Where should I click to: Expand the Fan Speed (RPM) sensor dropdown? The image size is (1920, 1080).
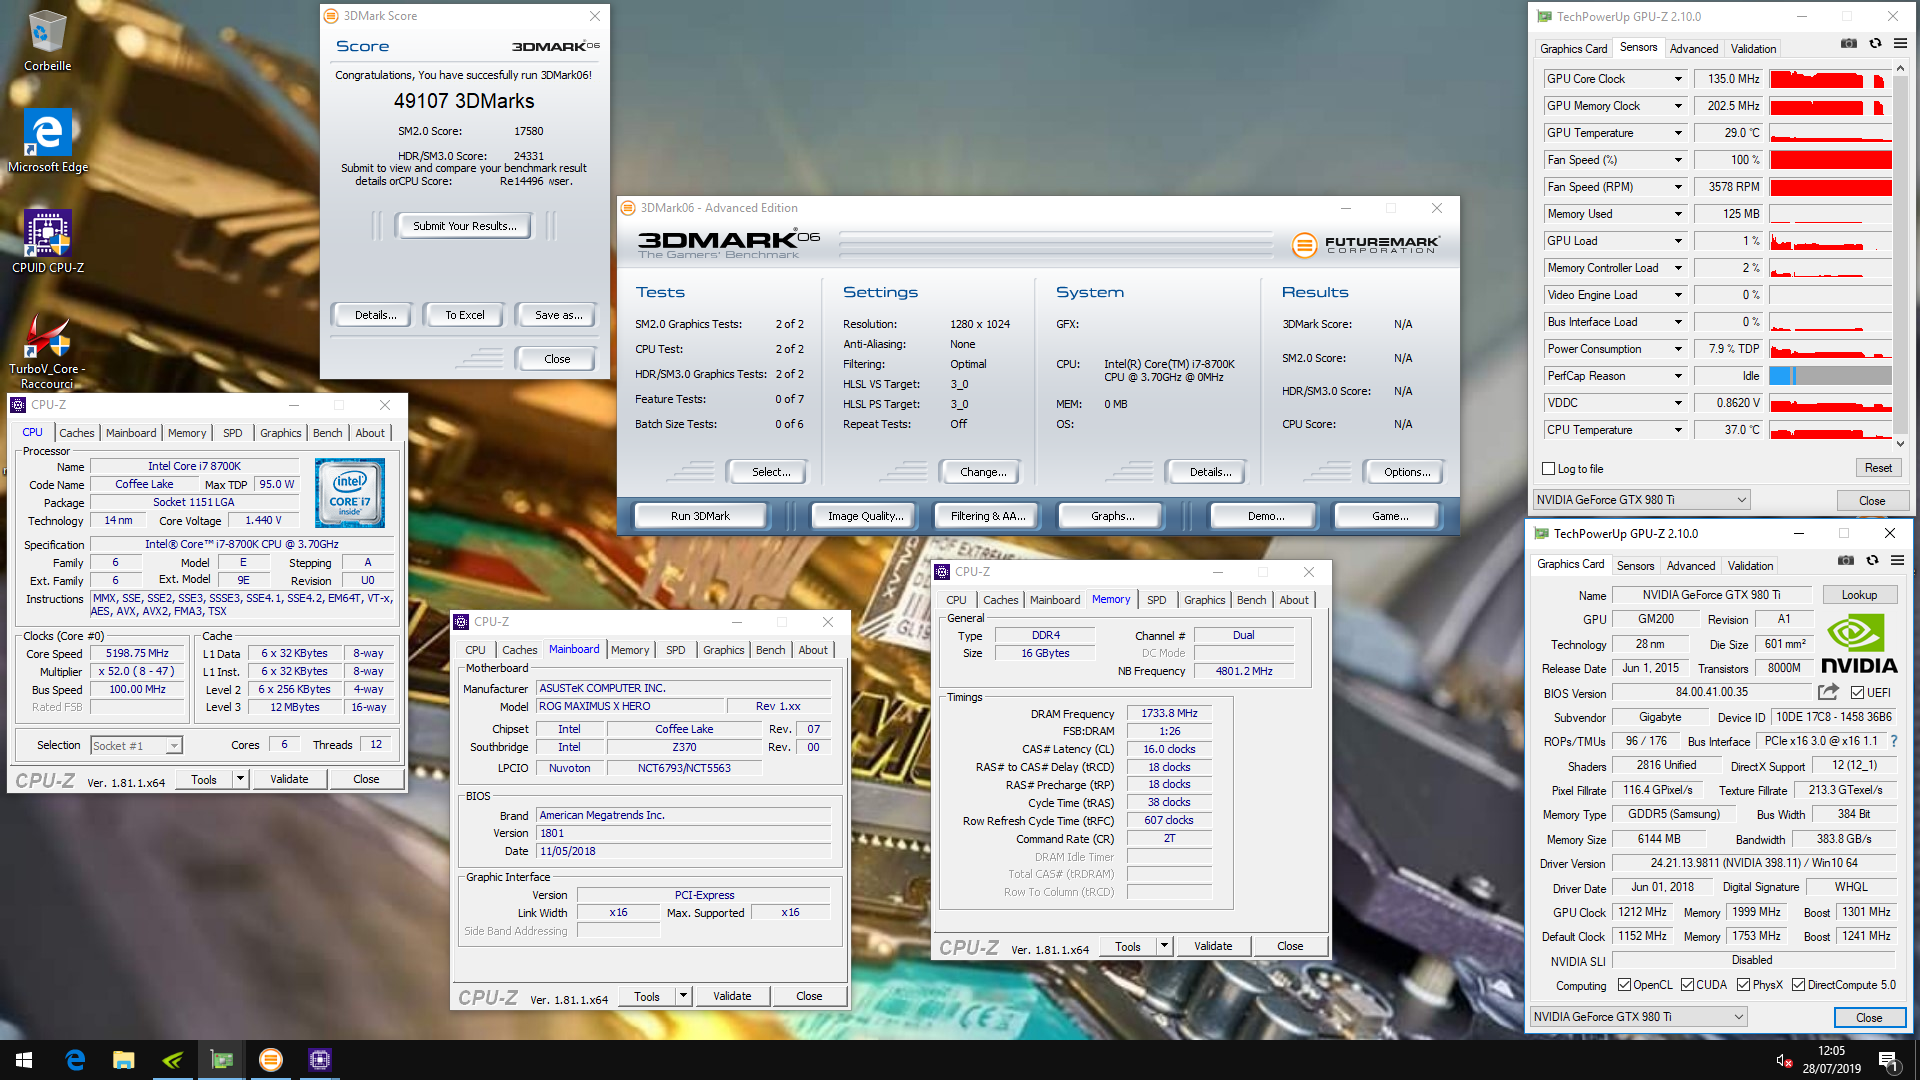(1678, 187)
